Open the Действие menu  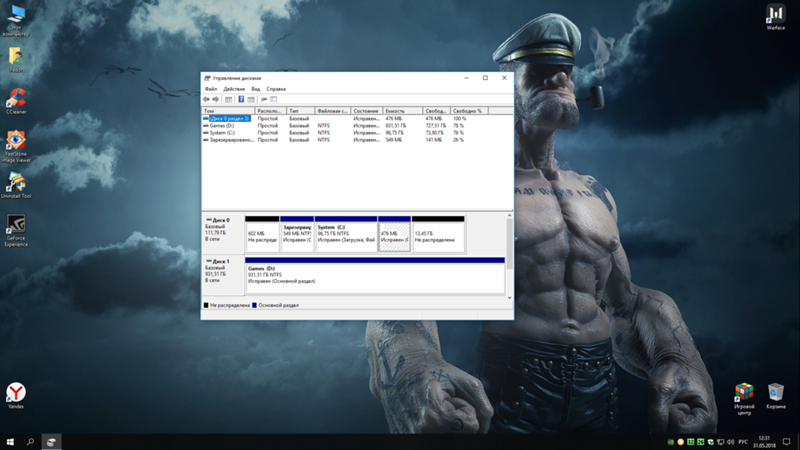click(x=234, y=89)
